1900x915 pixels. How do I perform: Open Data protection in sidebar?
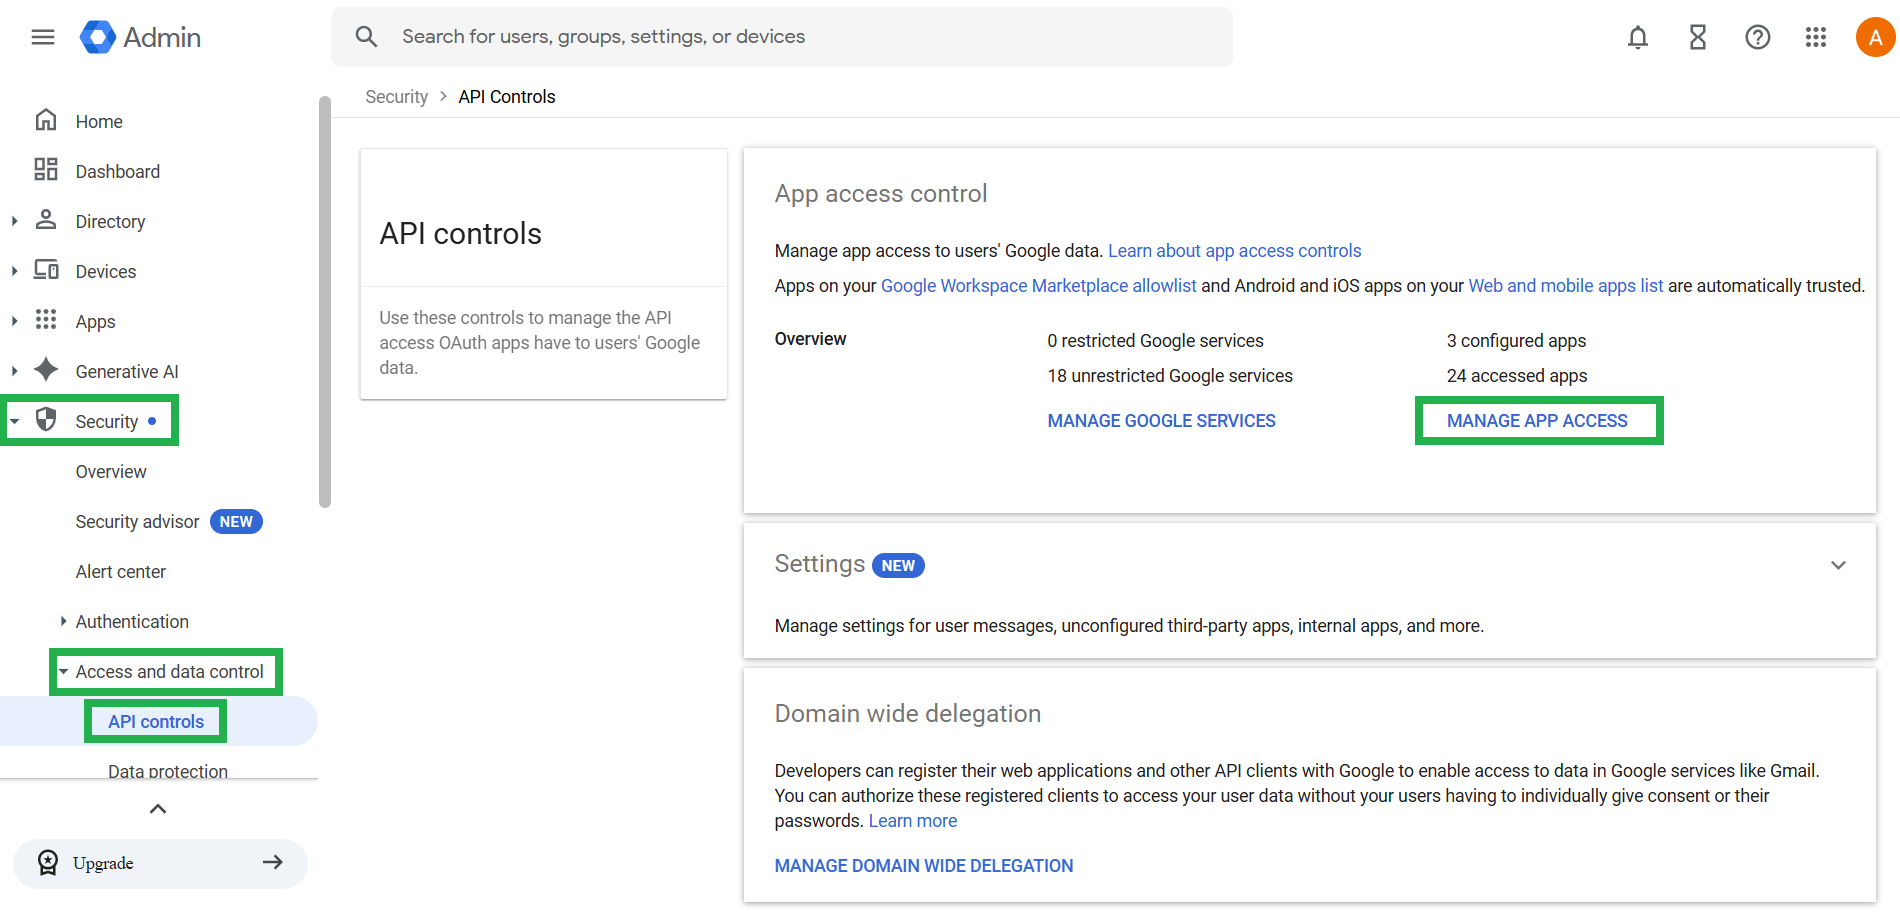168,771
